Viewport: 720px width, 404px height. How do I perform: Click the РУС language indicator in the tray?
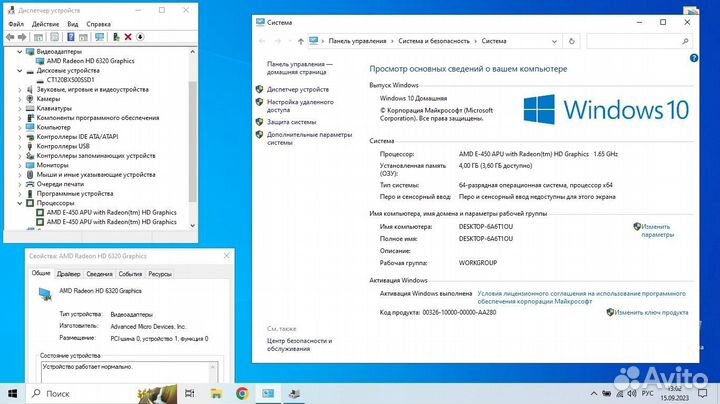coord(647,393)
